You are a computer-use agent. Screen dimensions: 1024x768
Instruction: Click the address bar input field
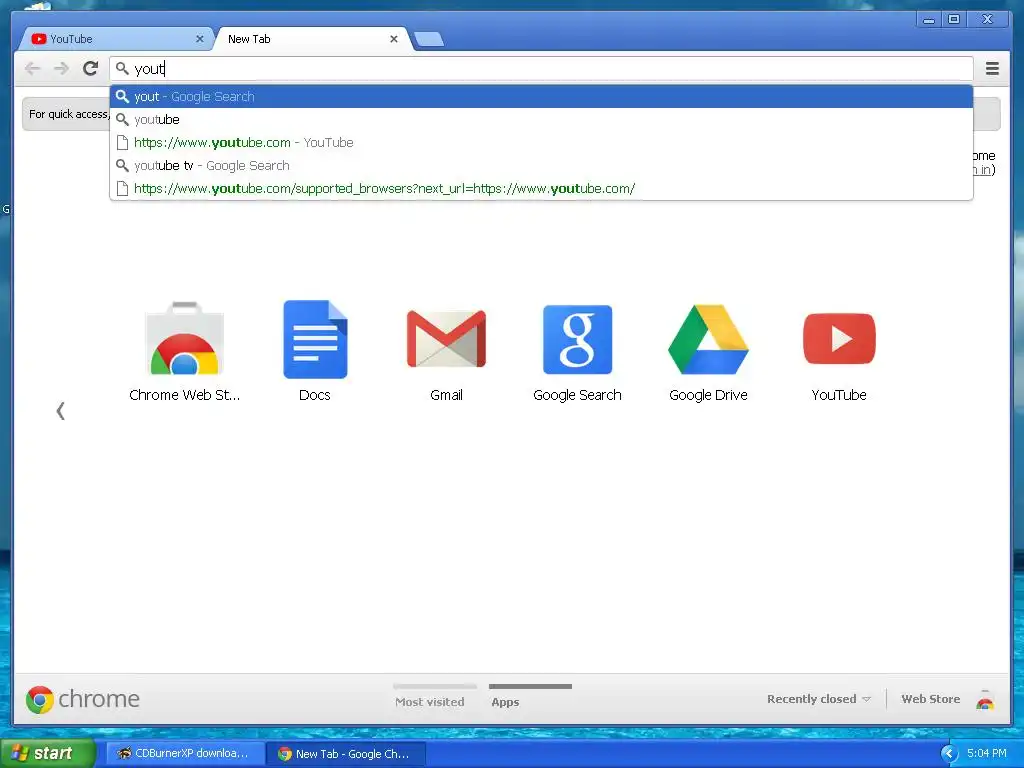541,69
